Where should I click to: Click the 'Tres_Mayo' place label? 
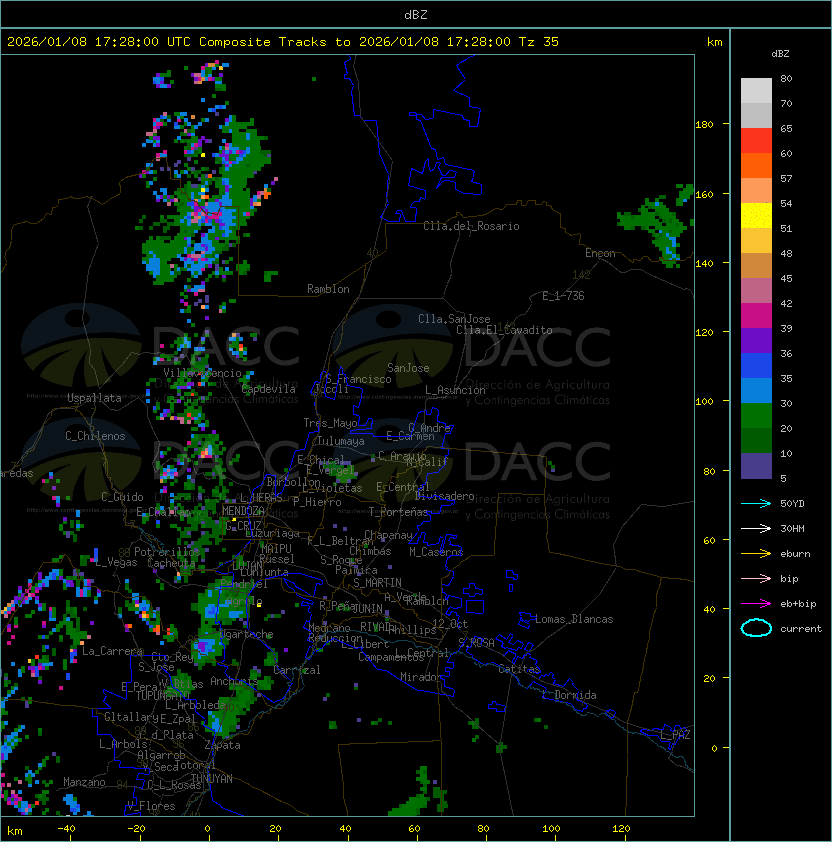click(x=330, y=423)
